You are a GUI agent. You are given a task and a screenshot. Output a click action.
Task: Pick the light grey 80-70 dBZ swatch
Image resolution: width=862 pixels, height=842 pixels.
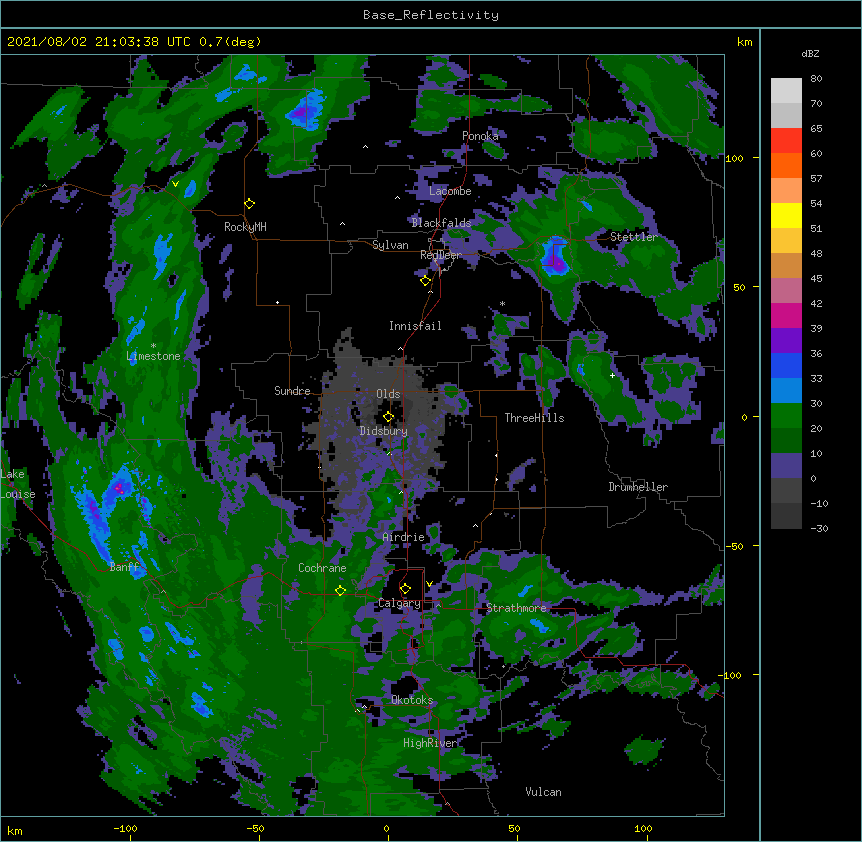coord(786,91)
